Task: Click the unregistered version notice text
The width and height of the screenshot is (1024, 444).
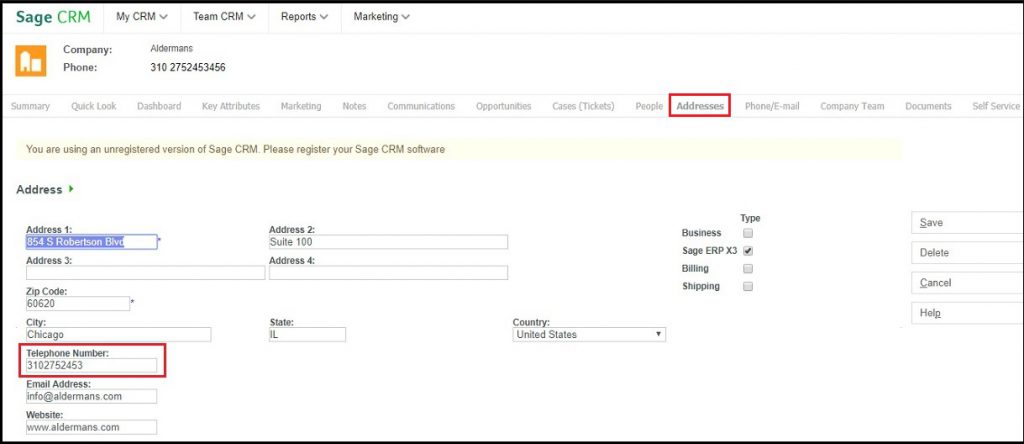Action: point(235,150)
